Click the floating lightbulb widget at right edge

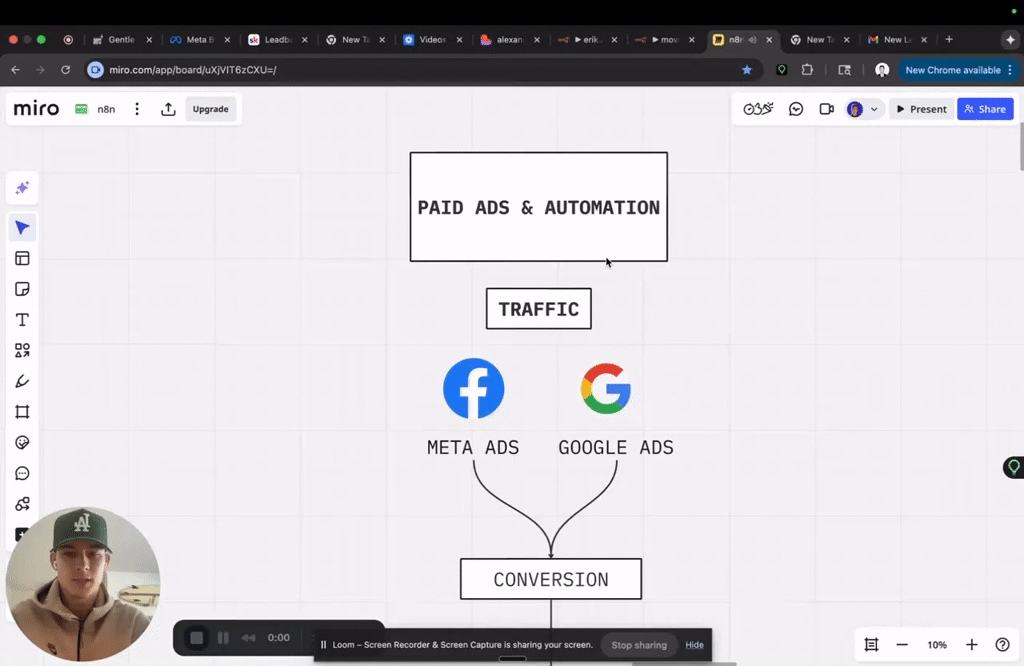1014,468
